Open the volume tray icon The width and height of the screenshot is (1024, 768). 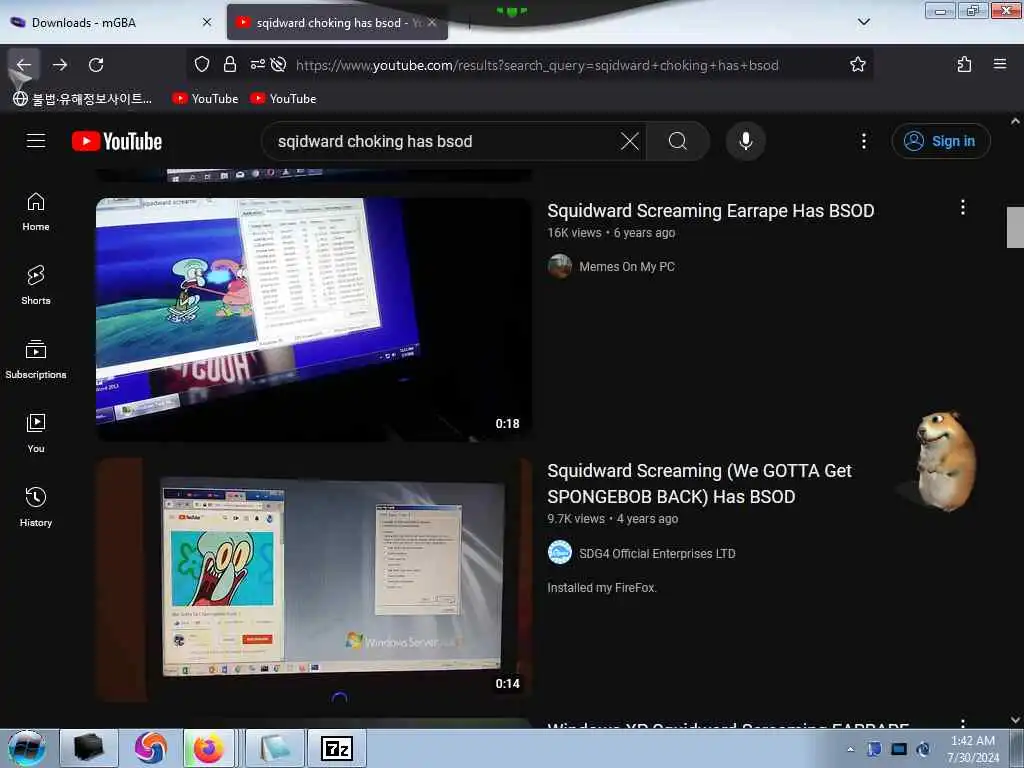click(x=923, y=749)
